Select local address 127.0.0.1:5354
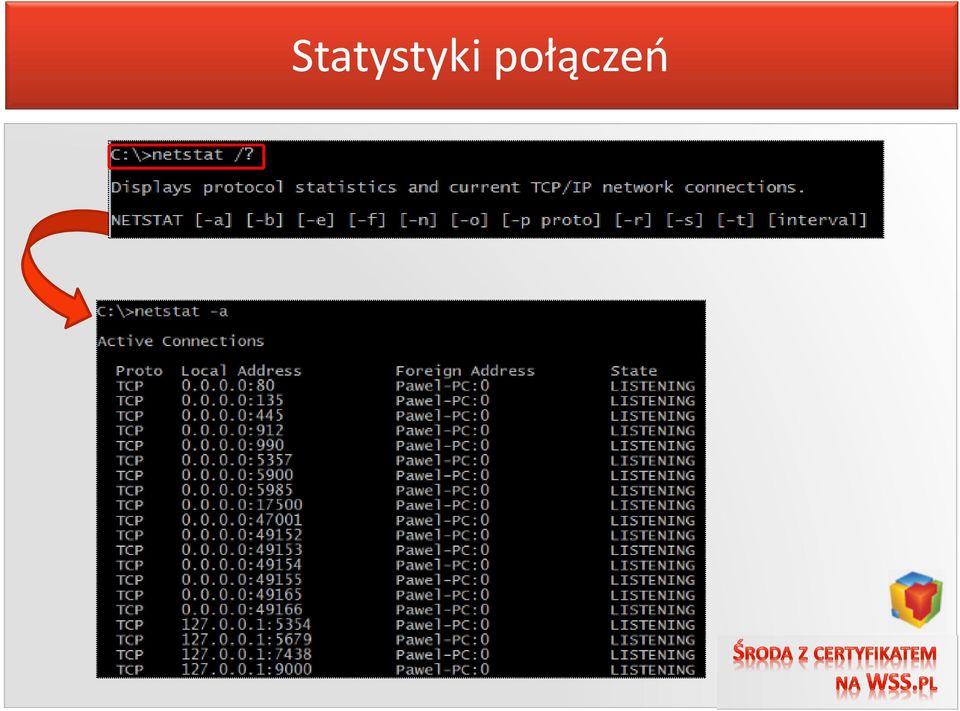This screenshot has height=711, width=960. (x=246, y=625)
